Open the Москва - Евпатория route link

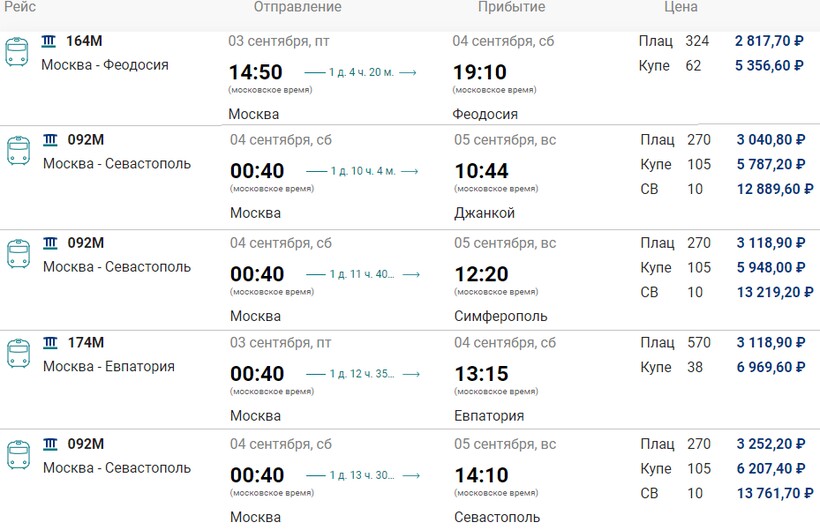108,366
